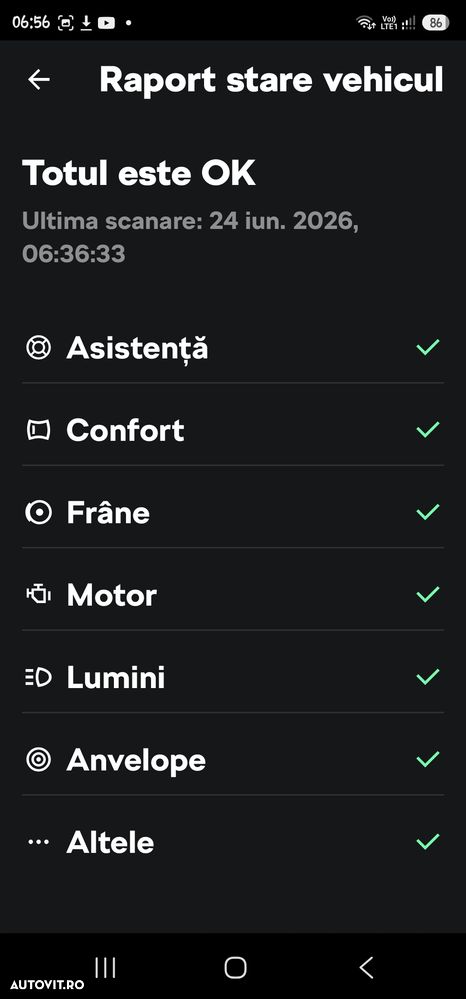
Task: Open the Frâne status row
Action: coord(233,513)
